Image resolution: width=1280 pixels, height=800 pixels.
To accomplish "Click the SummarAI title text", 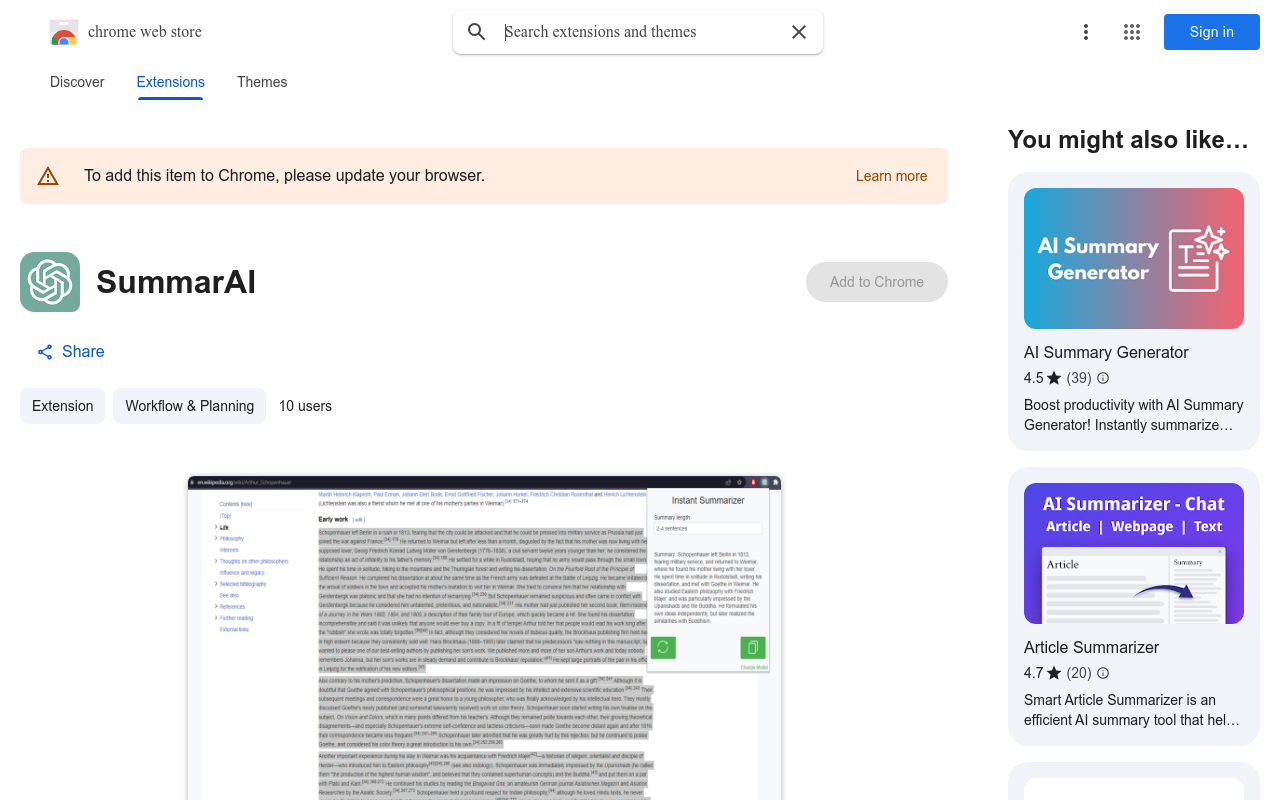I will [176, 282].
